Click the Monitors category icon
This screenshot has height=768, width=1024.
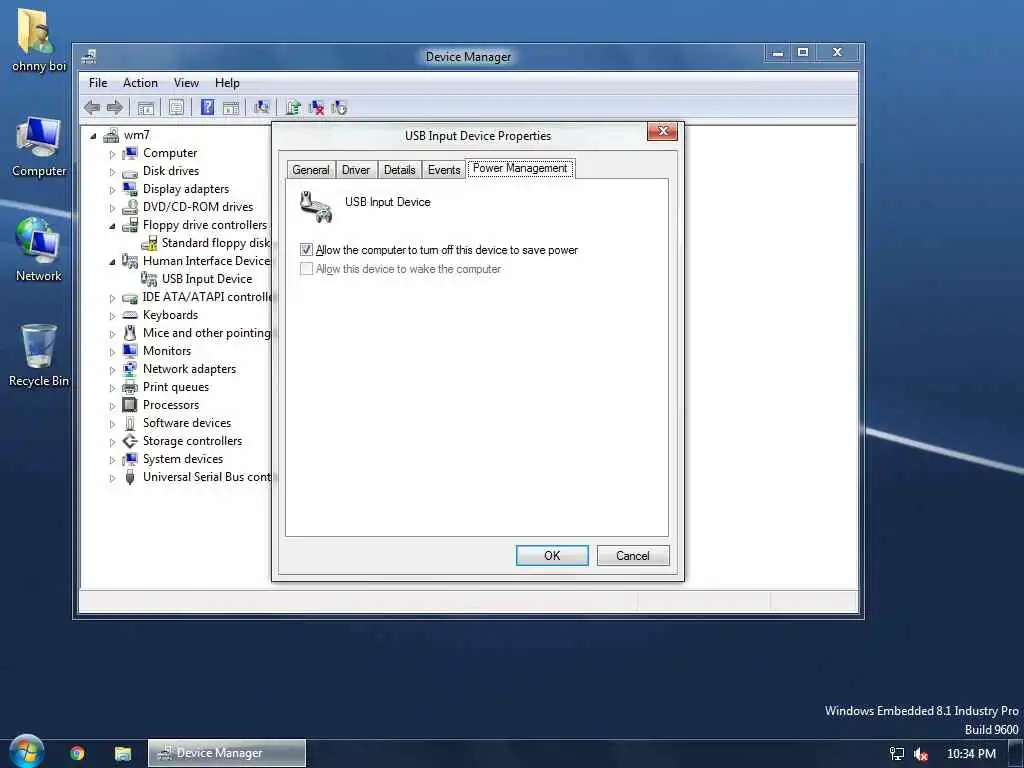[130, 351]
